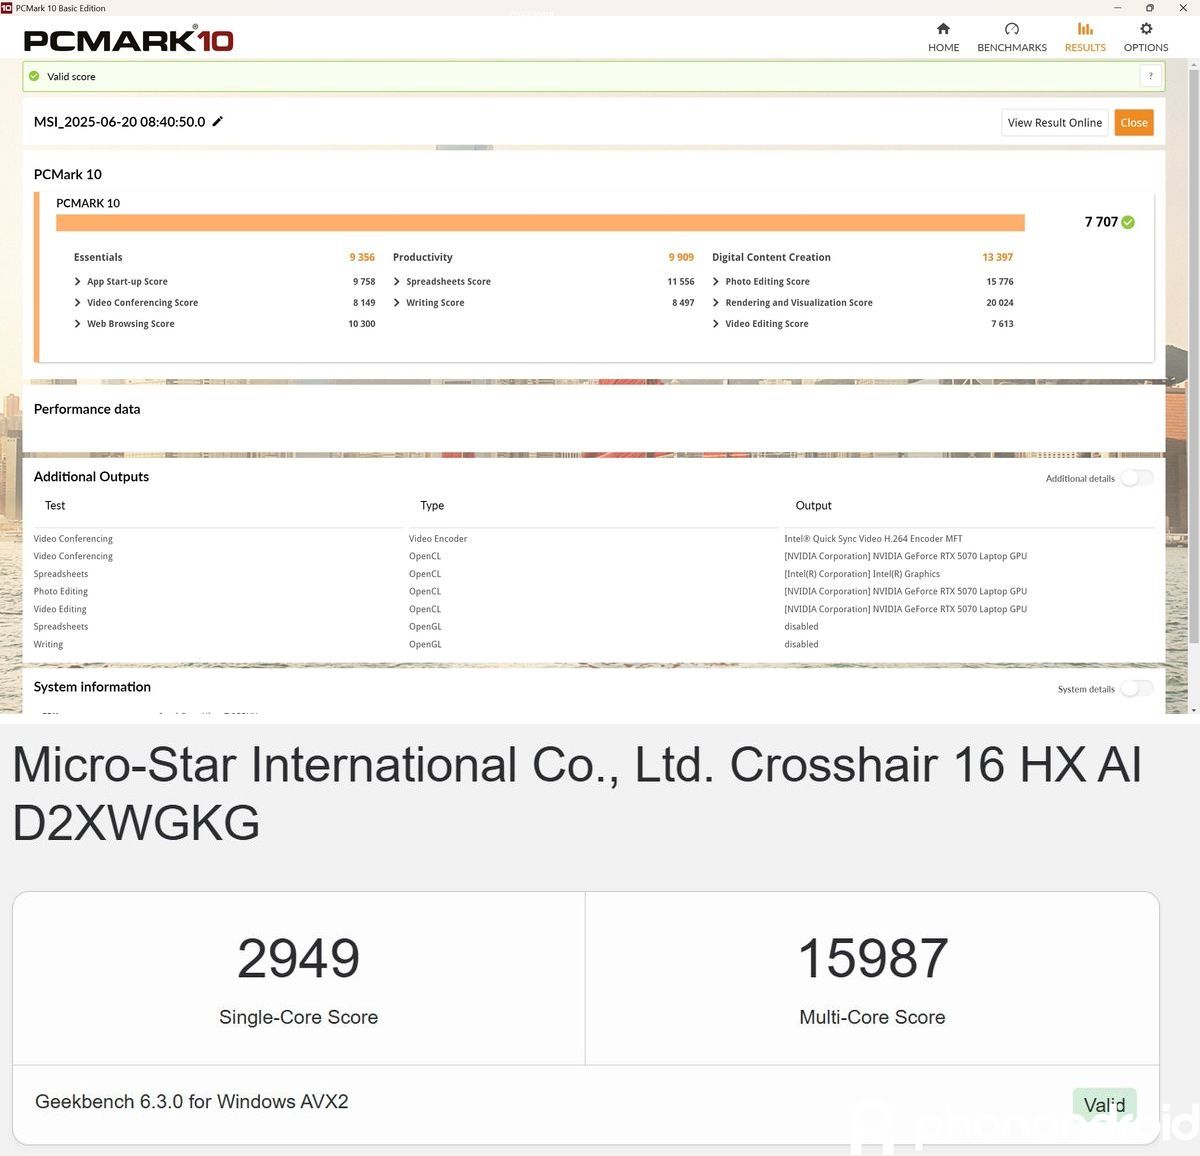Screen dimensions: 1200x1156
Task: Click the Crosshair 16 HX AI D2XWGKG title
Action: pos(577,794)
